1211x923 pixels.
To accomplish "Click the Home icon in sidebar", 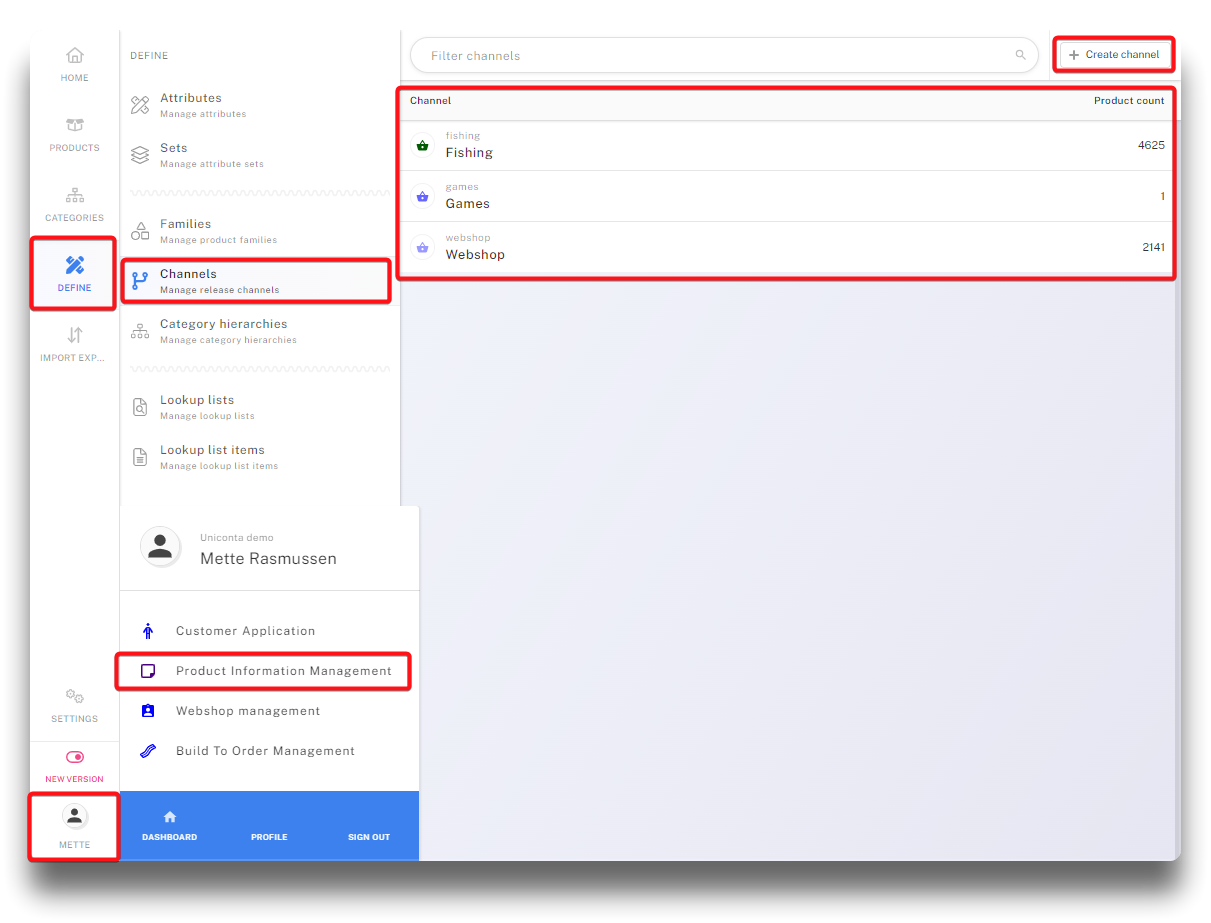I will point(75,56).
